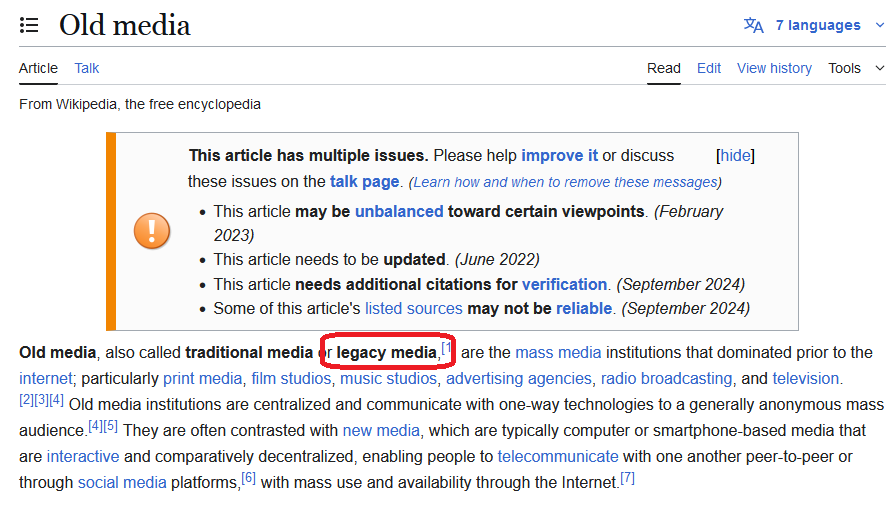Expand the Tools menu chevron
This screenshot has width=894, height=508.
[x=880, y=68]
